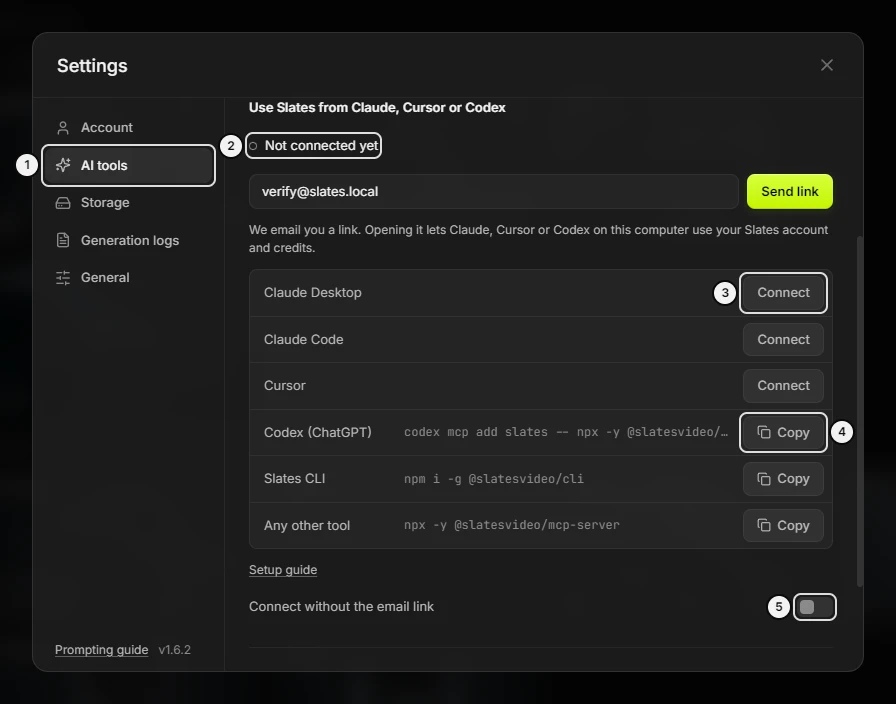Screen dimensions: 896x704
Task: Open the Generation logs section
Action: pos(129,241)
